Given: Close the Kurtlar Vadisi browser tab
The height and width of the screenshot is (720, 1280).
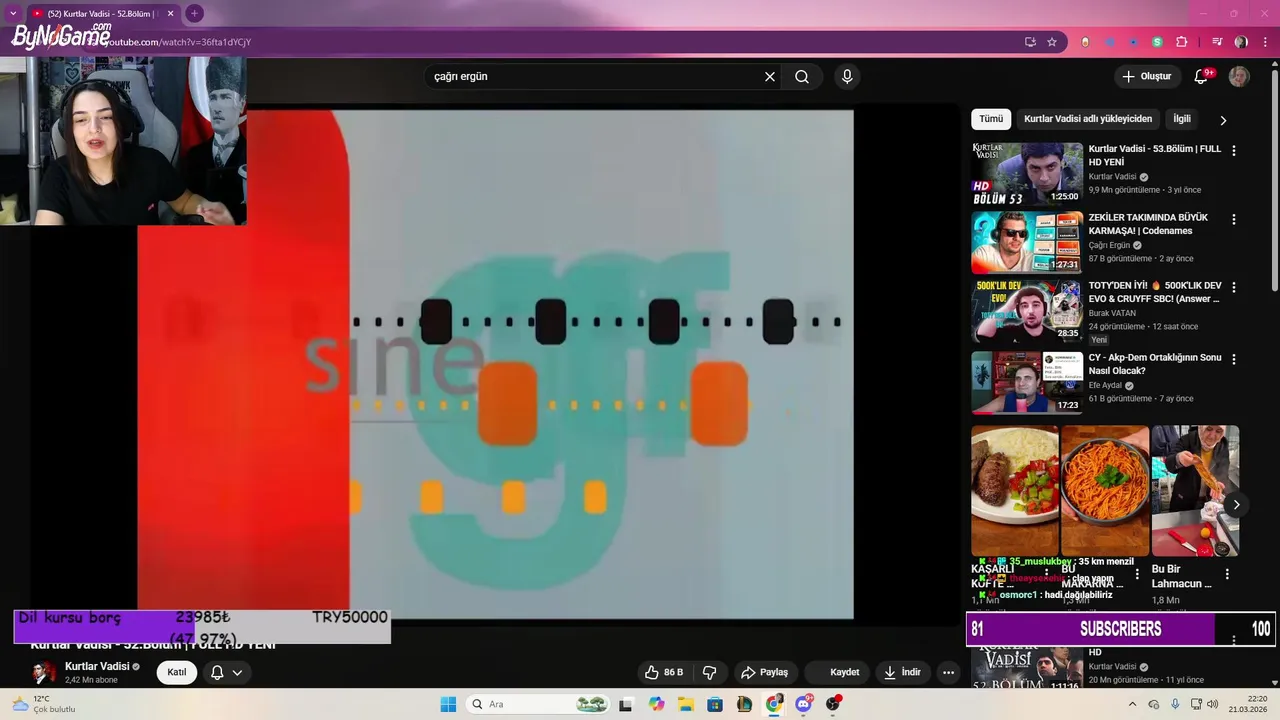Looking at the screenshot, I should point(170,13).
